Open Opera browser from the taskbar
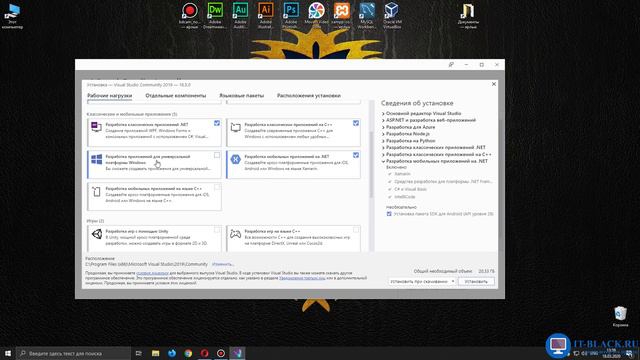 coord(204,353)
